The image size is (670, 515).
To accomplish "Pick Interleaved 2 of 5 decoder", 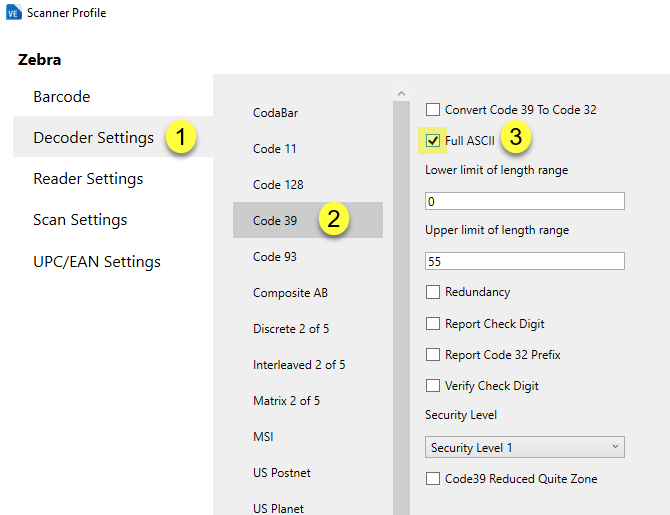I will point(299,365).
